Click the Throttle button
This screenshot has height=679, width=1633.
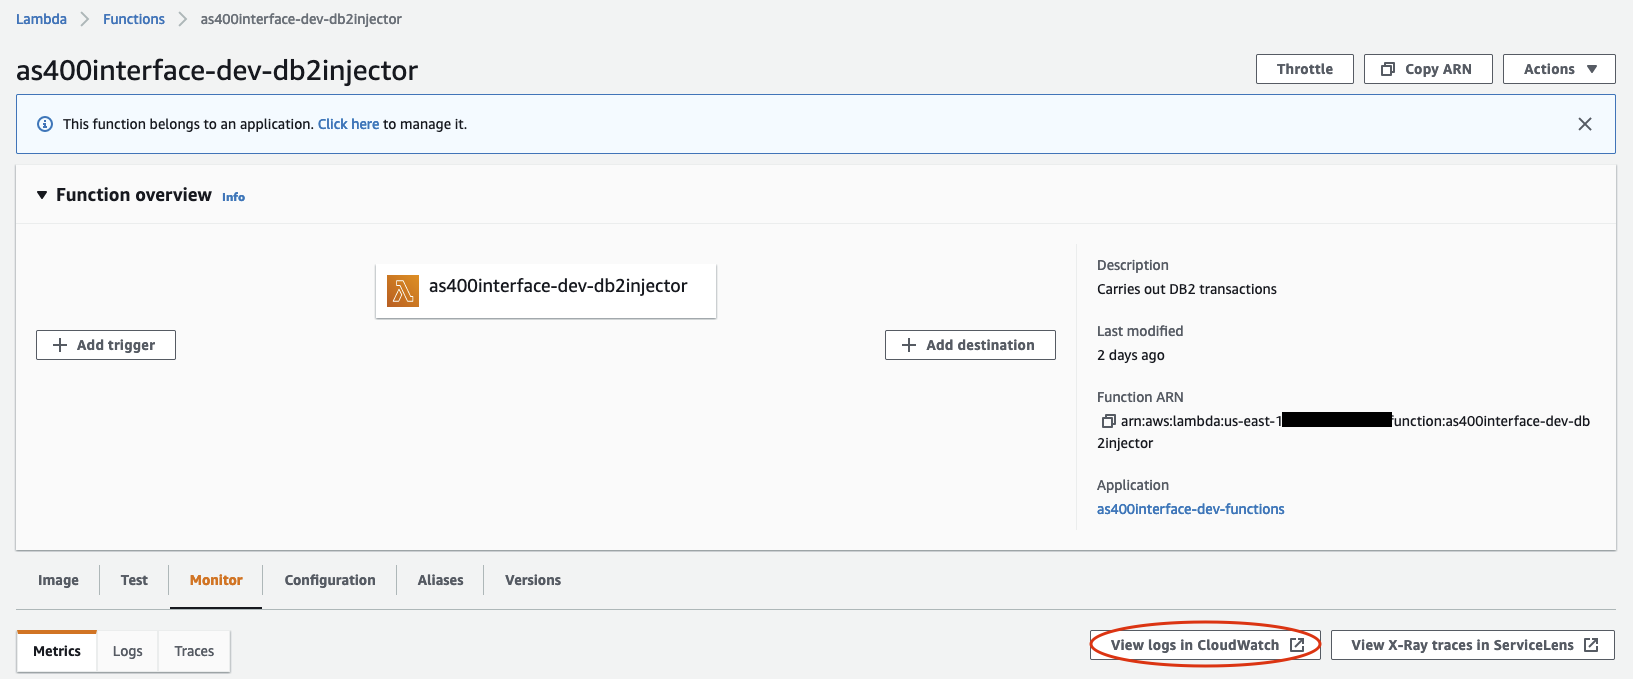point(1305,69)
